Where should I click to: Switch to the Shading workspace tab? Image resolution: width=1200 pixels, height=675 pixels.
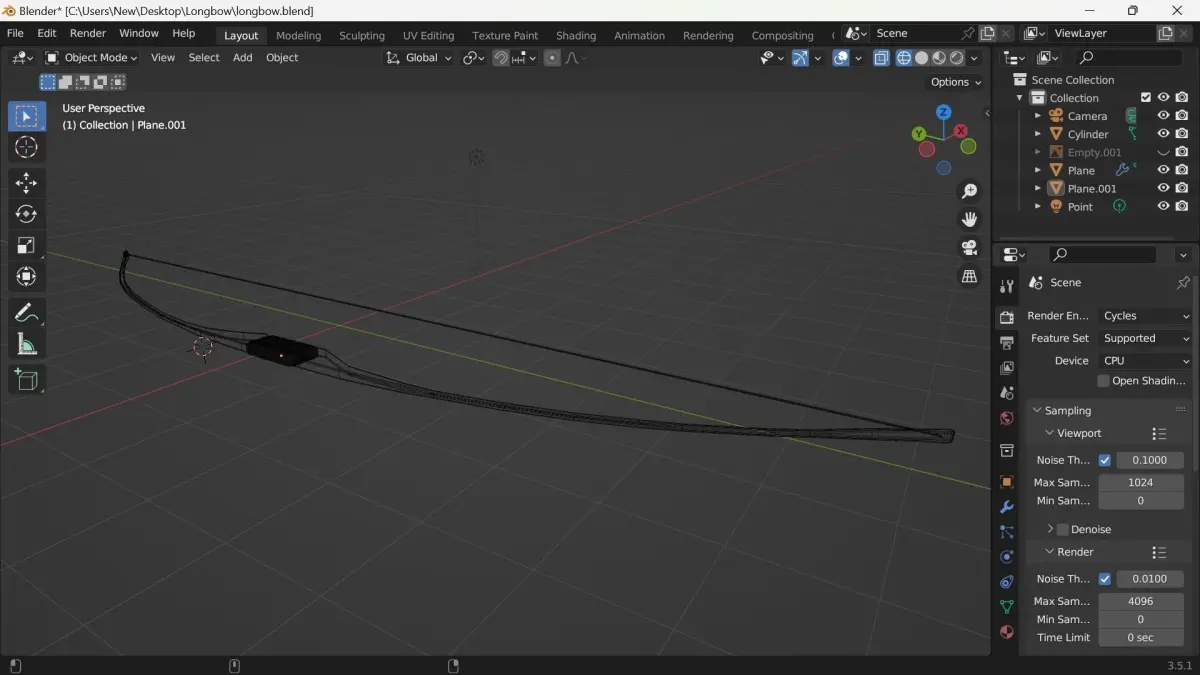[x=576, y=35]
